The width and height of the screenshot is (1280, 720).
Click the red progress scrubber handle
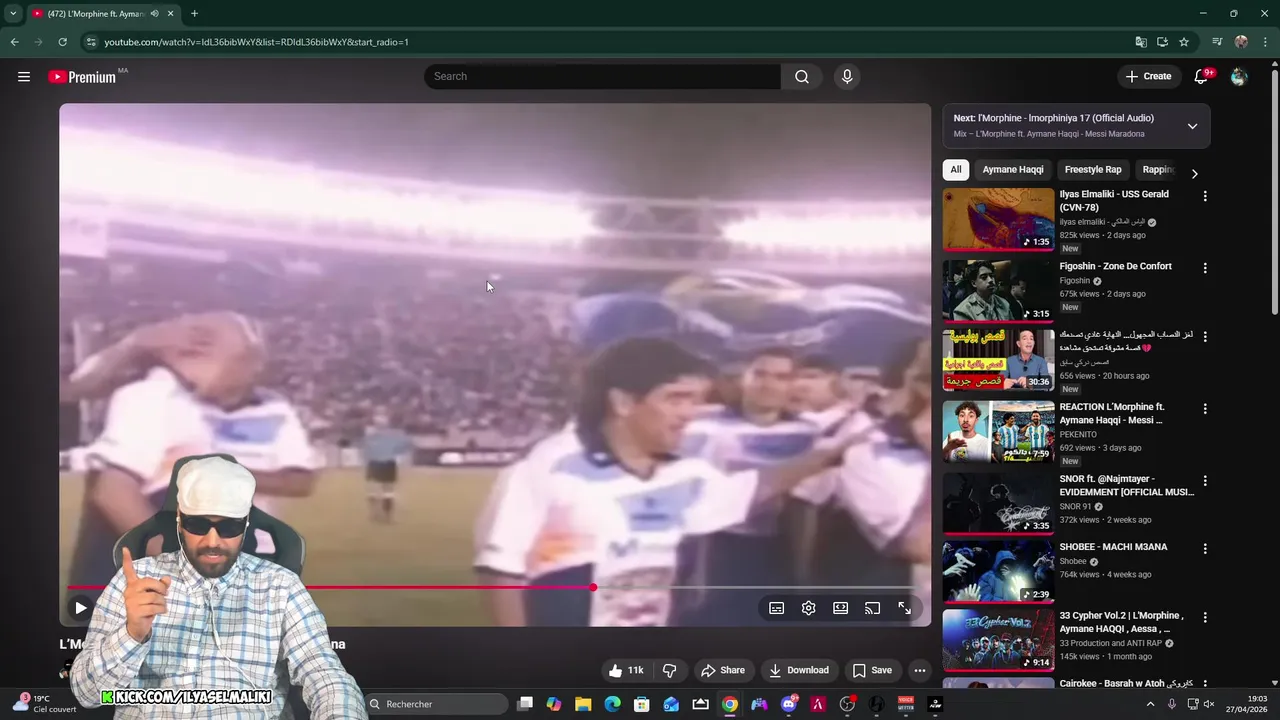(593, 587)
